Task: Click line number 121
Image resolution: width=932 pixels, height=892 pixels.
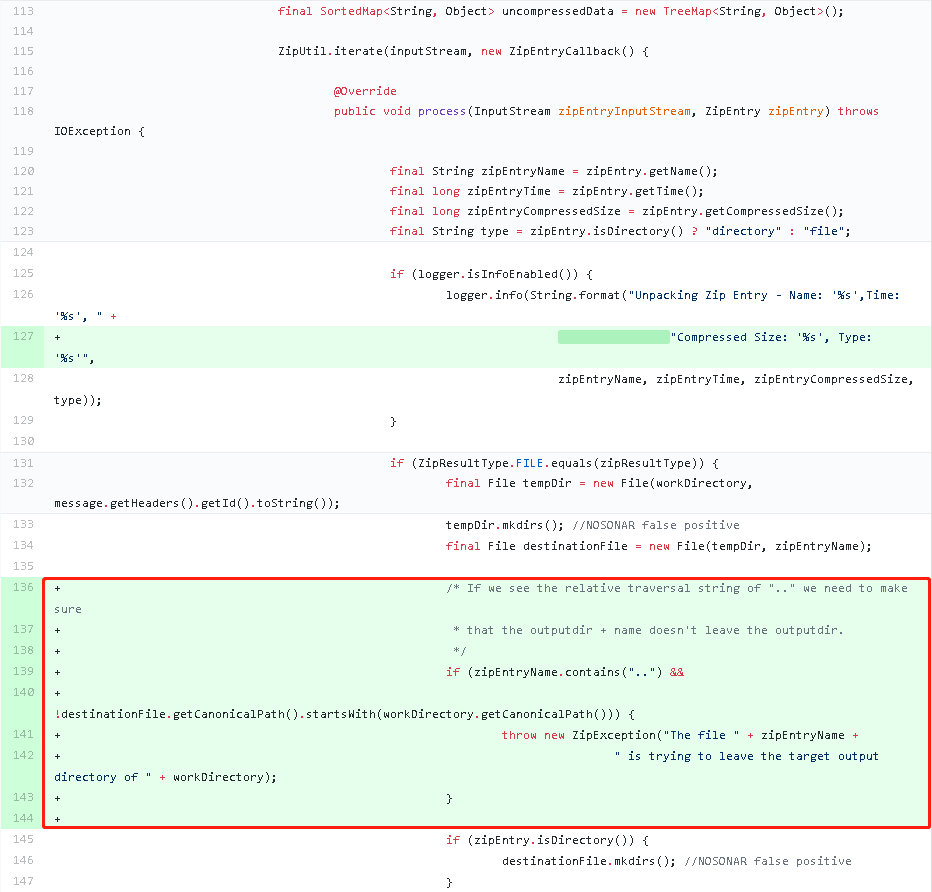Action: 23,191
